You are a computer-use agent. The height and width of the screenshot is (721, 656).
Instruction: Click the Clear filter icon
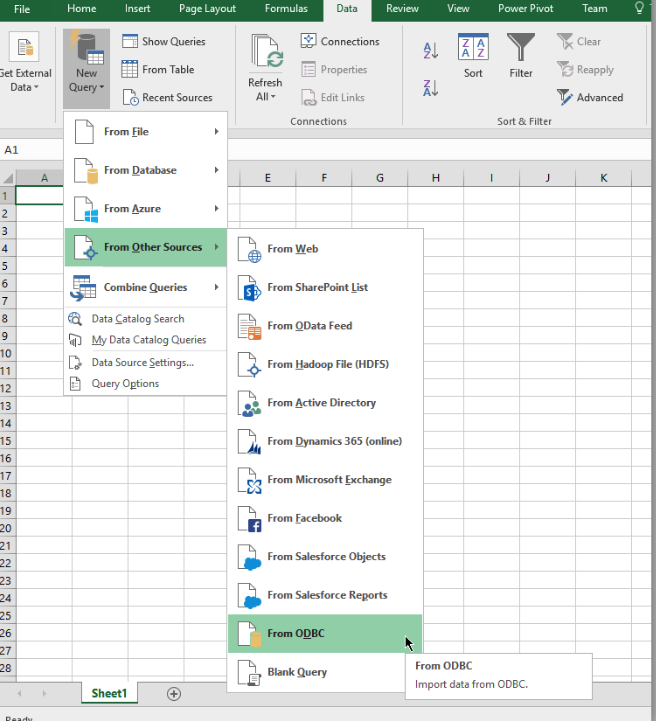coord(565,41)
